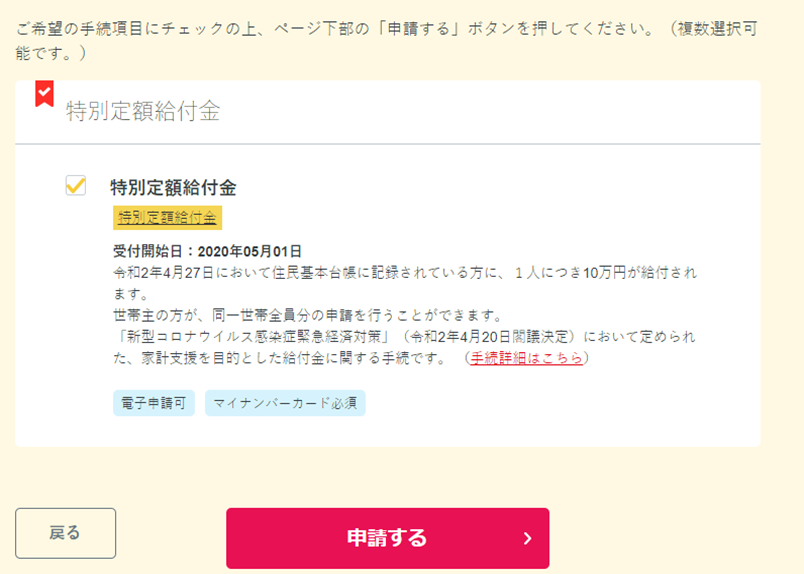804x574 pixels.
Task: Open the 手続詳細はこちら link
Action: (527, 358)
